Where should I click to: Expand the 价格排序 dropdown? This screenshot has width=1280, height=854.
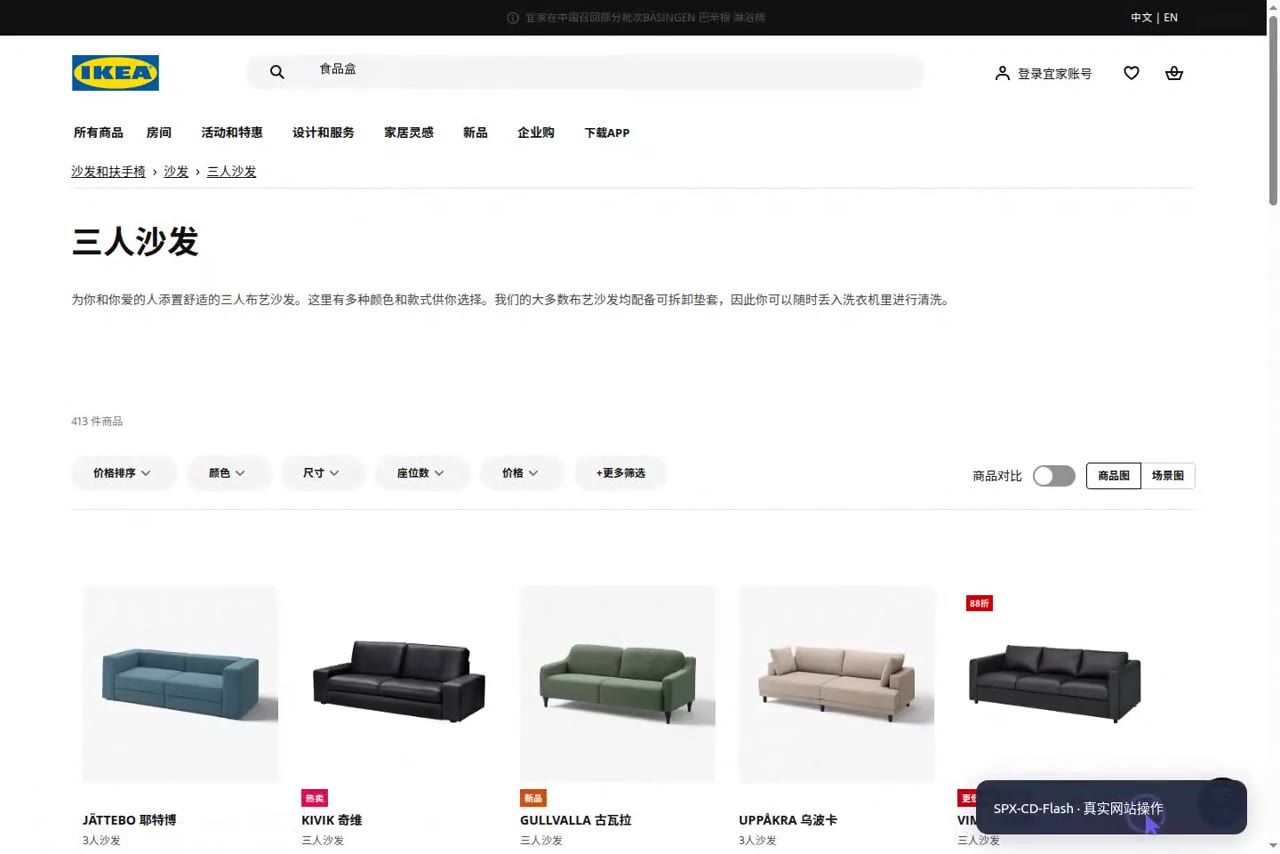(x=123, y=473)
